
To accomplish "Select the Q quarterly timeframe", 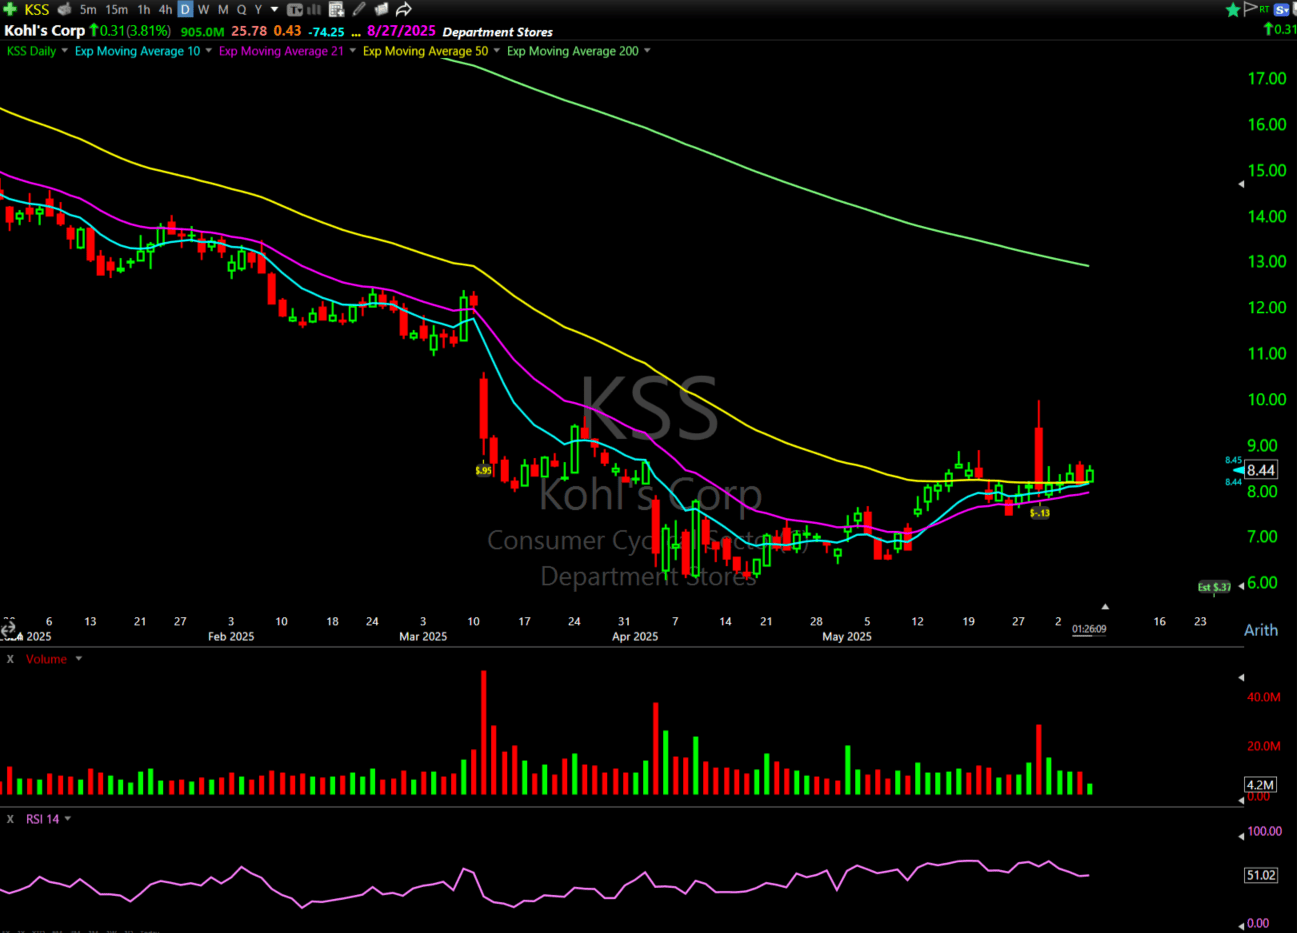I will 241,9.
